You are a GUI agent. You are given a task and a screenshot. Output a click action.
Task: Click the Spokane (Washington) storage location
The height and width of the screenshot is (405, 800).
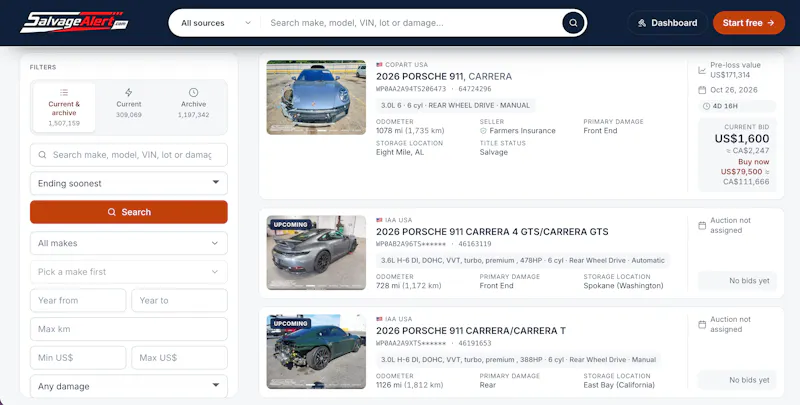coord(623,286)
